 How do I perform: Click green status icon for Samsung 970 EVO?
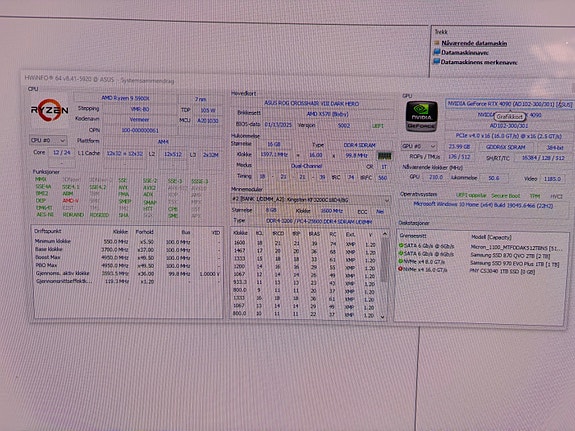[401, 262]
